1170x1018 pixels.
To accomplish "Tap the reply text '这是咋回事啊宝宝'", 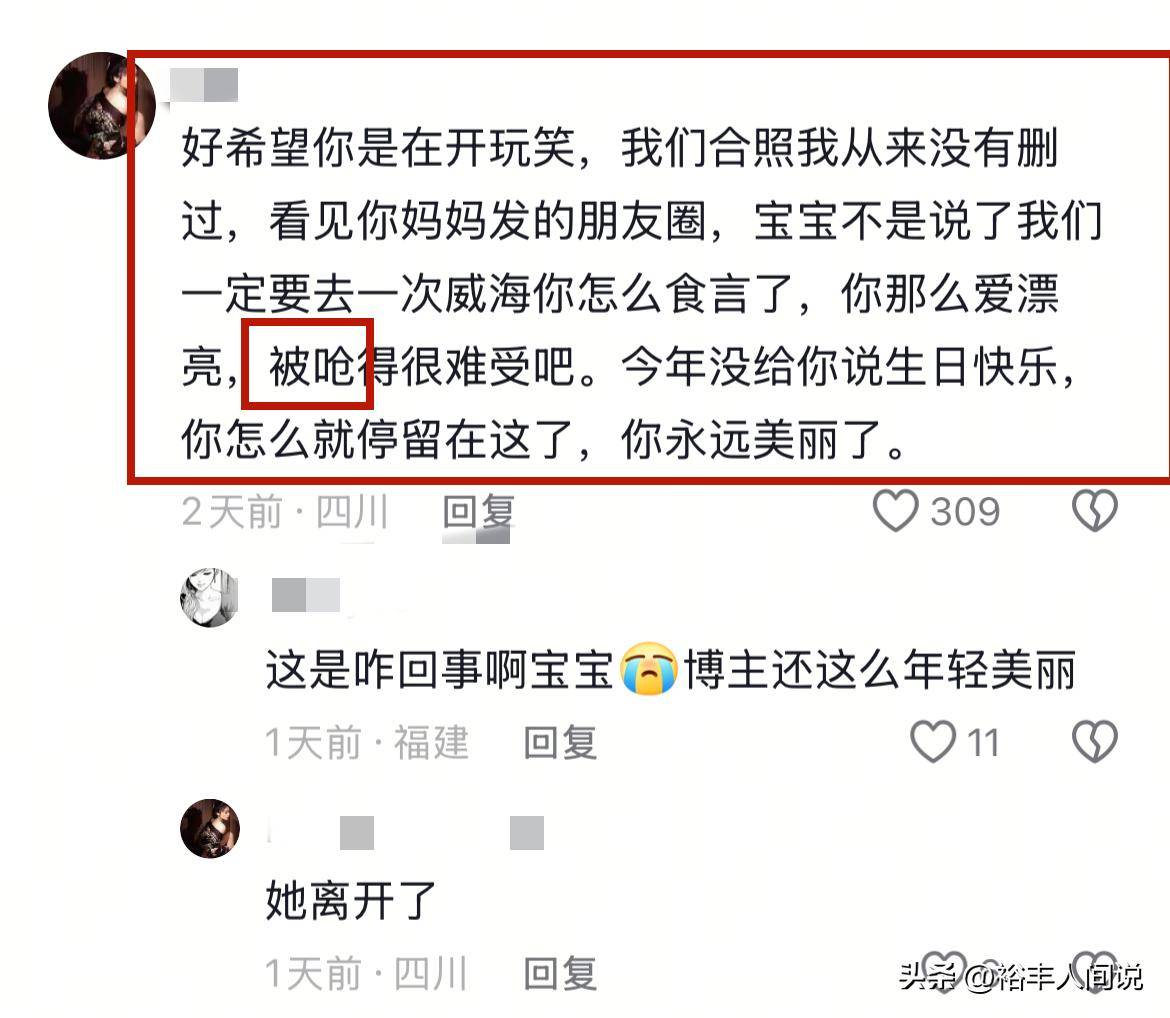I will 439,669.
